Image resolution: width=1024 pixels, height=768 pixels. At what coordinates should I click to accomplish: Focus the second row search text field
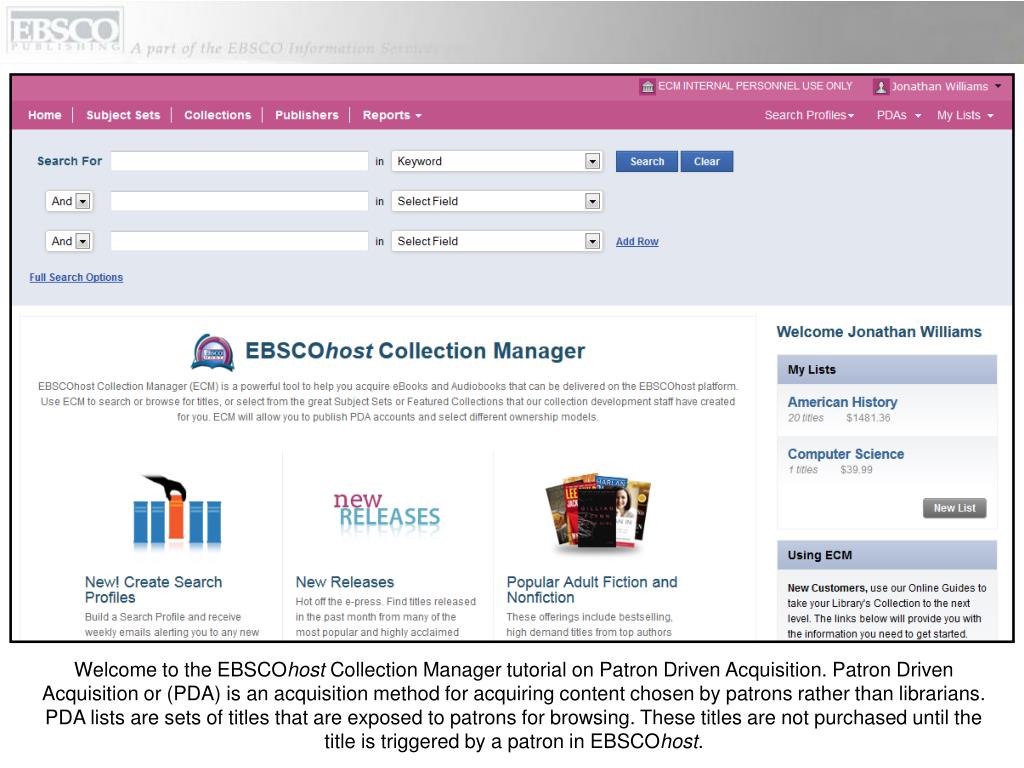(240, 201)
